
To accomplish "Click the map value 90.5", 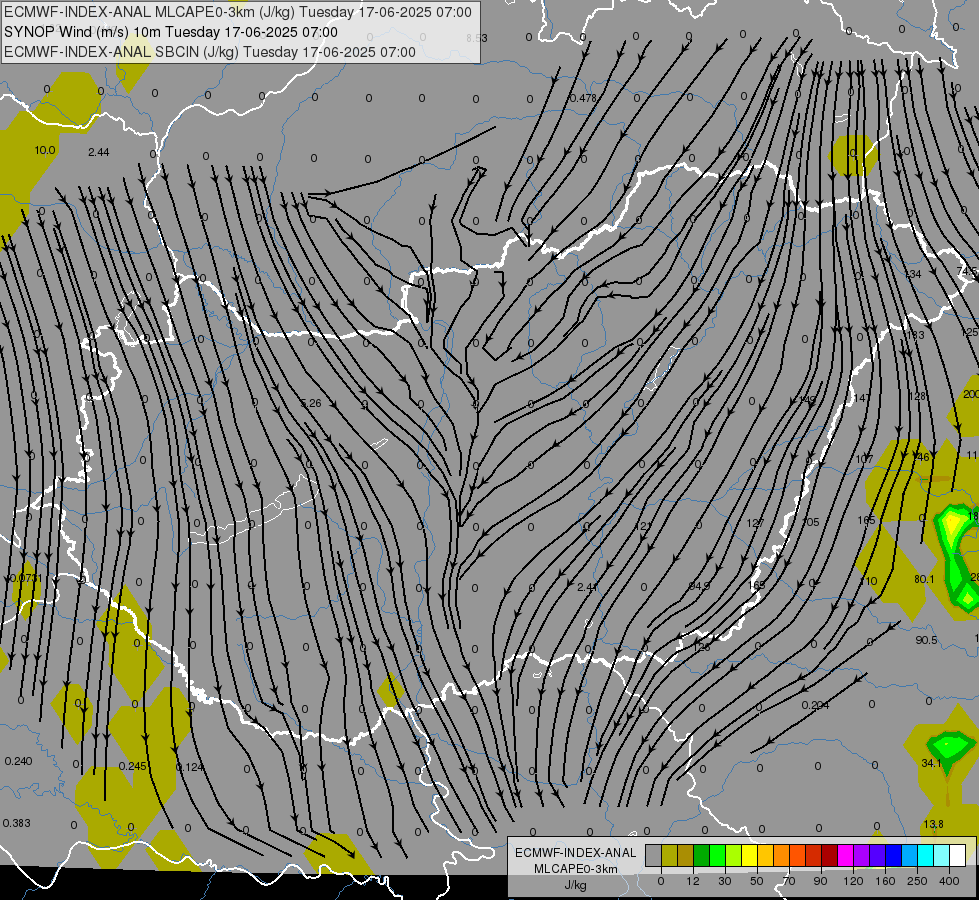I will coord(927,640).
